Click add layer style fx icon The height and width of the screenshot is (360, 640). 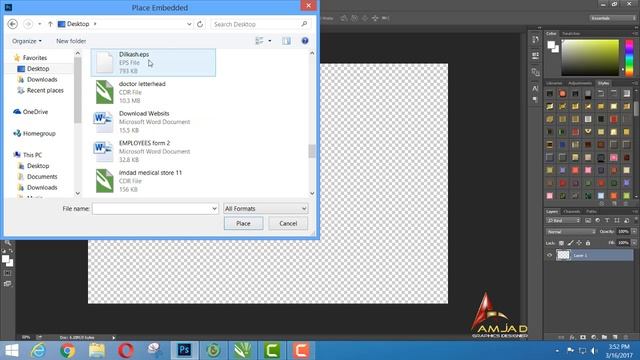[x=572, y=338]
